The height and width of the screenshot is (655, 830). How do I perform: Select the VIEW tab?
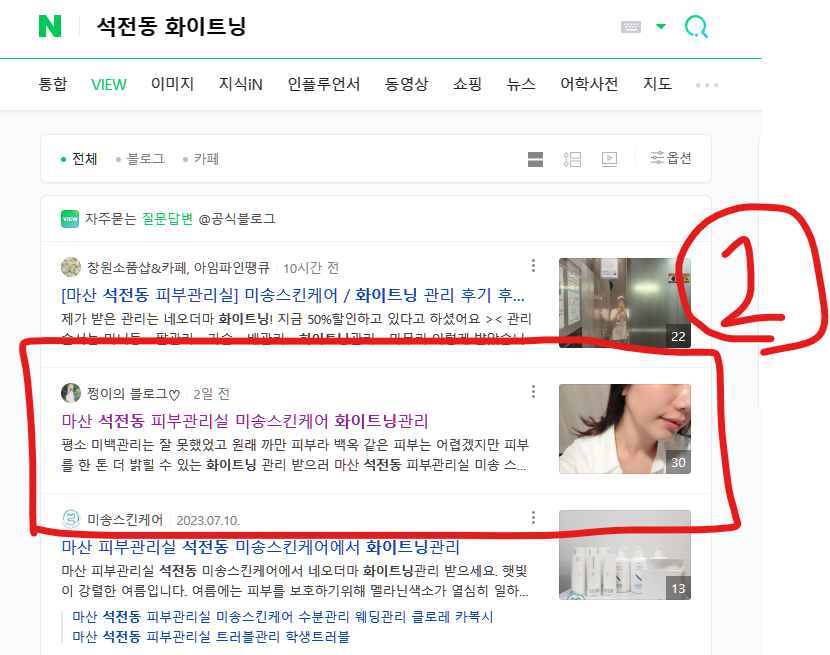tap(109, 84)
